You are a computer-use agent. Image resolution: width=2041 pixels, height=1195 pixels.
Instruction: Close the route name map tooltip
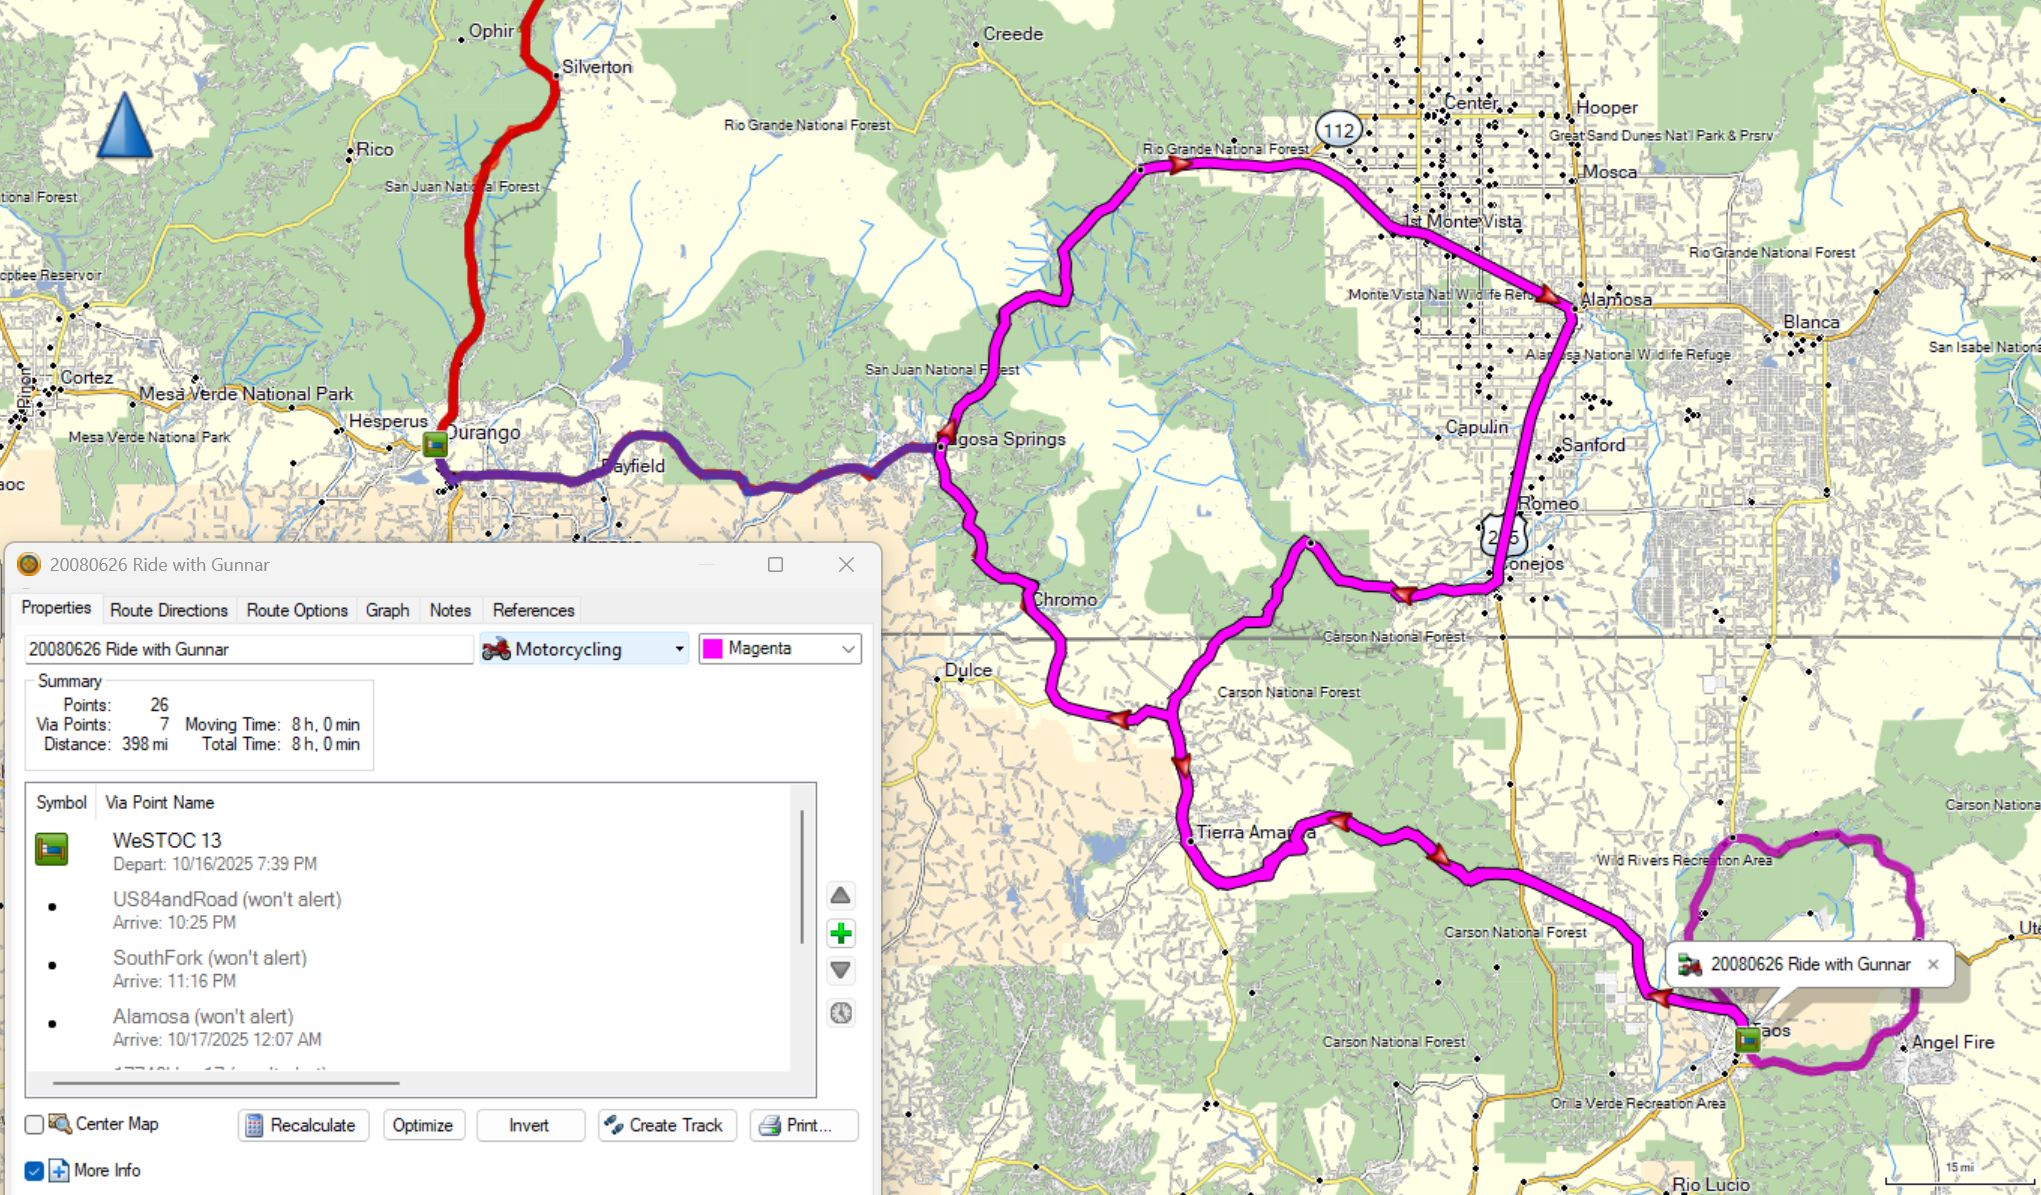(x=1933, y=965)
